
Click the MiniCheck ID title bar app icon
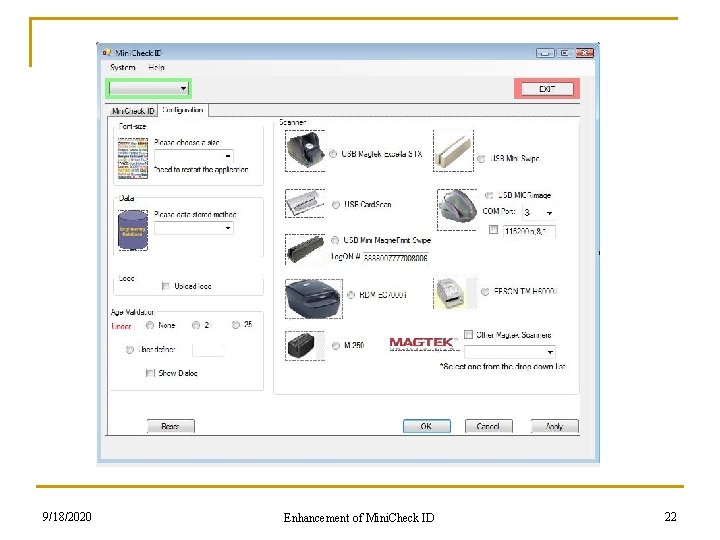107,53
